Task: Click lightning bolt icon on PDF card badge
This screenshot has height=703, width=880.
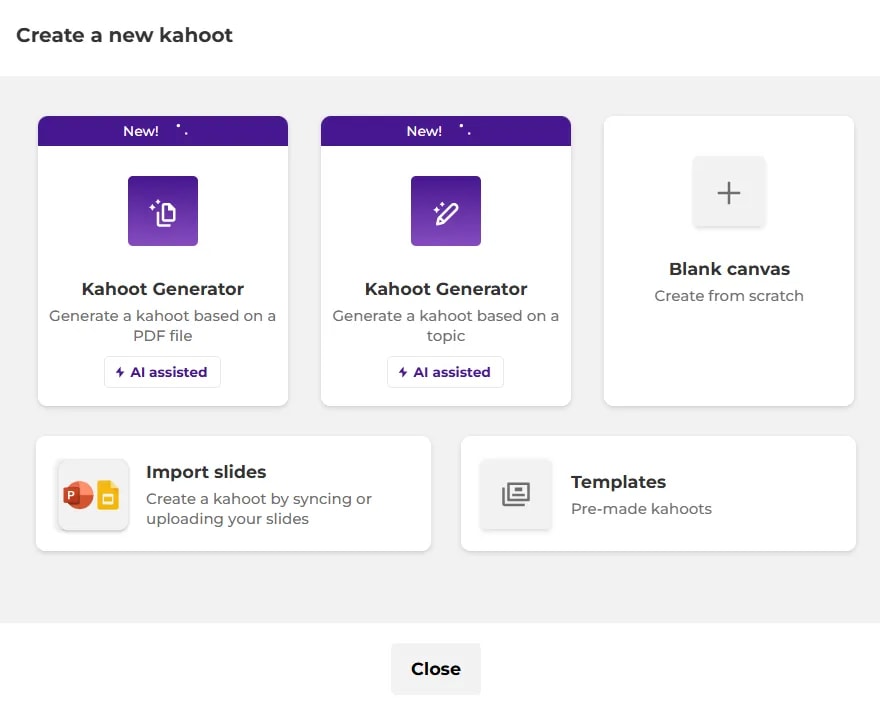Action: tap(121, 373)
